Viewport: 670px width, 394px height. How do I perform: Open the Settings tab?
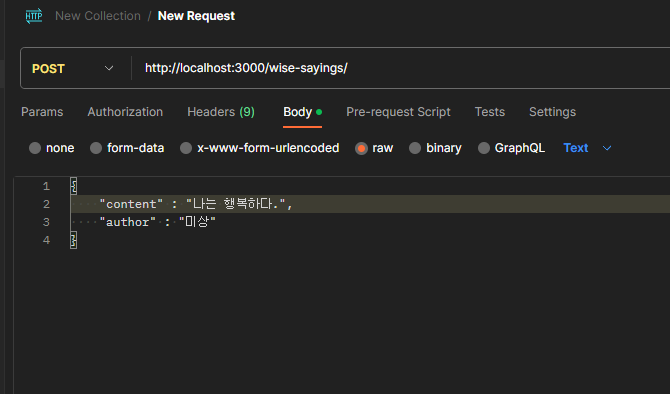pyautogui.click(x=552, y=112)
